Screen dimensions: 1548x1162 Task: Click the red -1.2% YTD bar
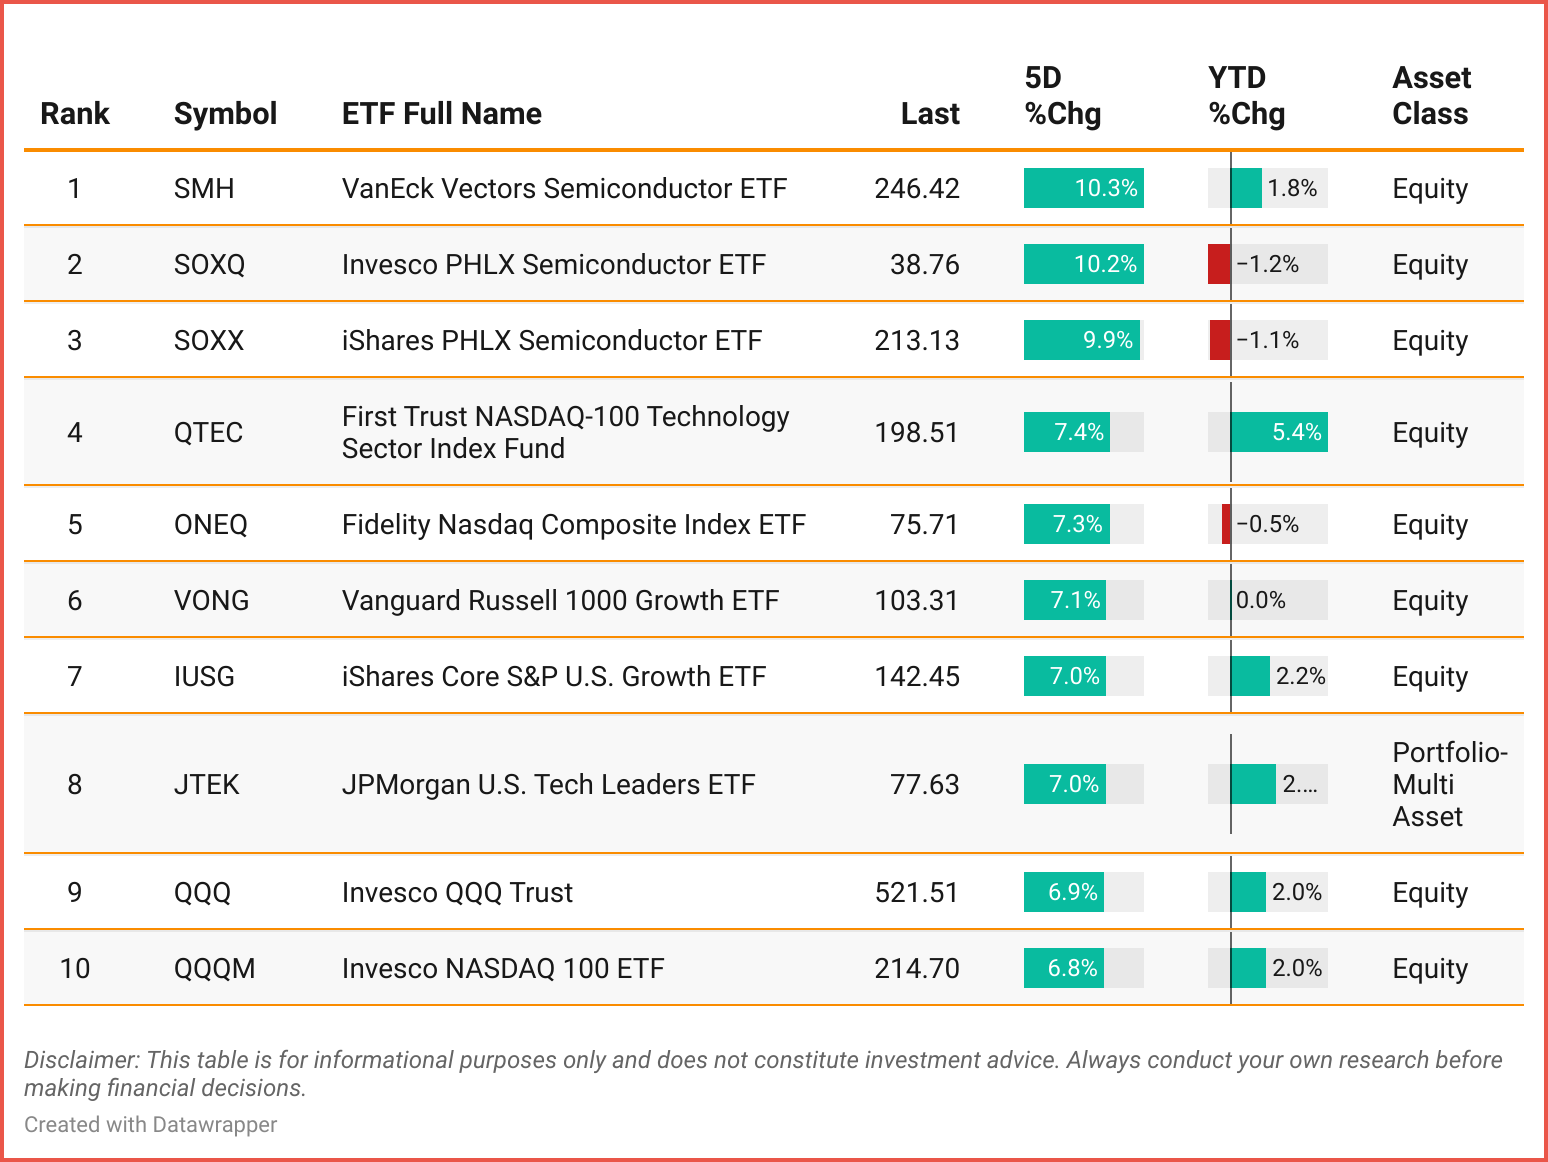point(1219,265)
